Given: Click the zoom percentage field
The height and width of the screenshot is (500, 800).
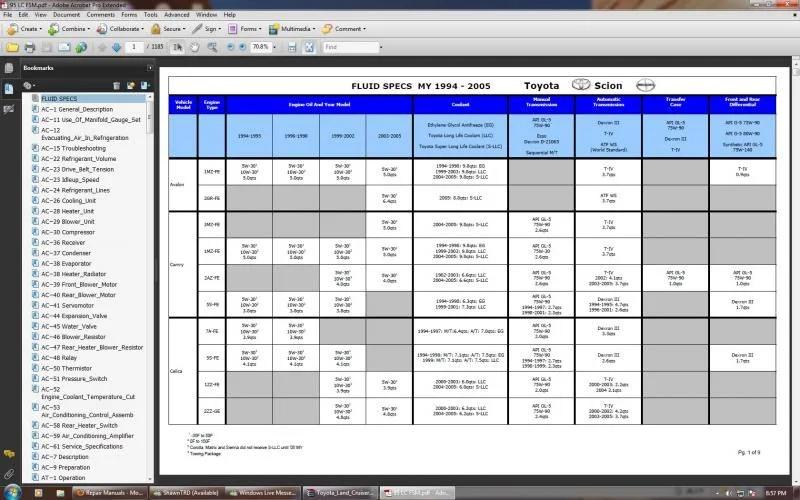Looking at the screenshot, I should coord(260,47).
